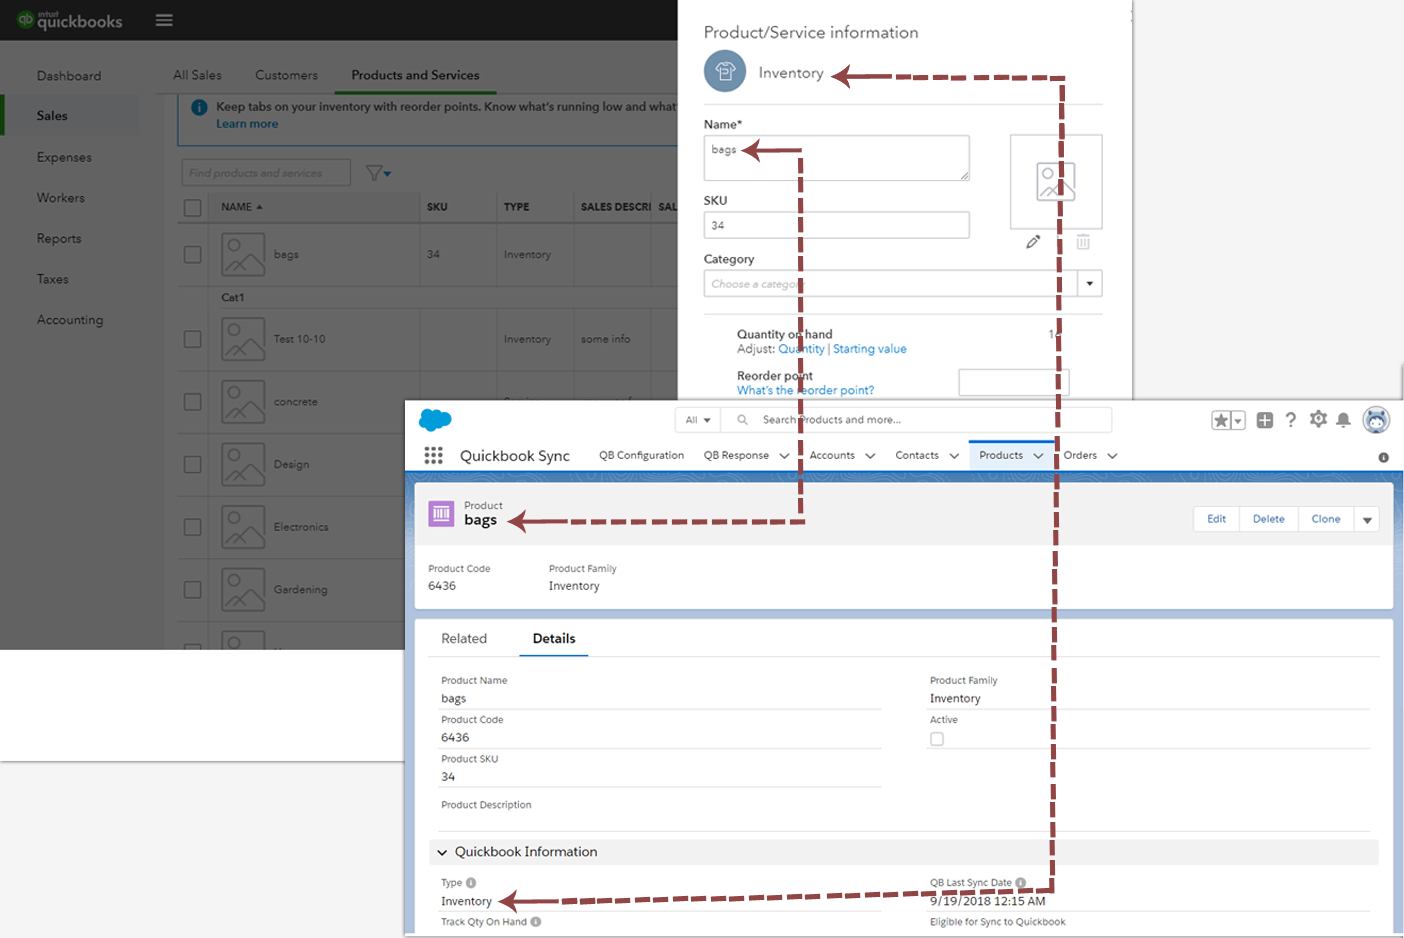Image resolution: width=1404 pixels, height=938 pixels.
Task: Select the Test 10-10 row checkbox
Action: click(x=193, y=339)
